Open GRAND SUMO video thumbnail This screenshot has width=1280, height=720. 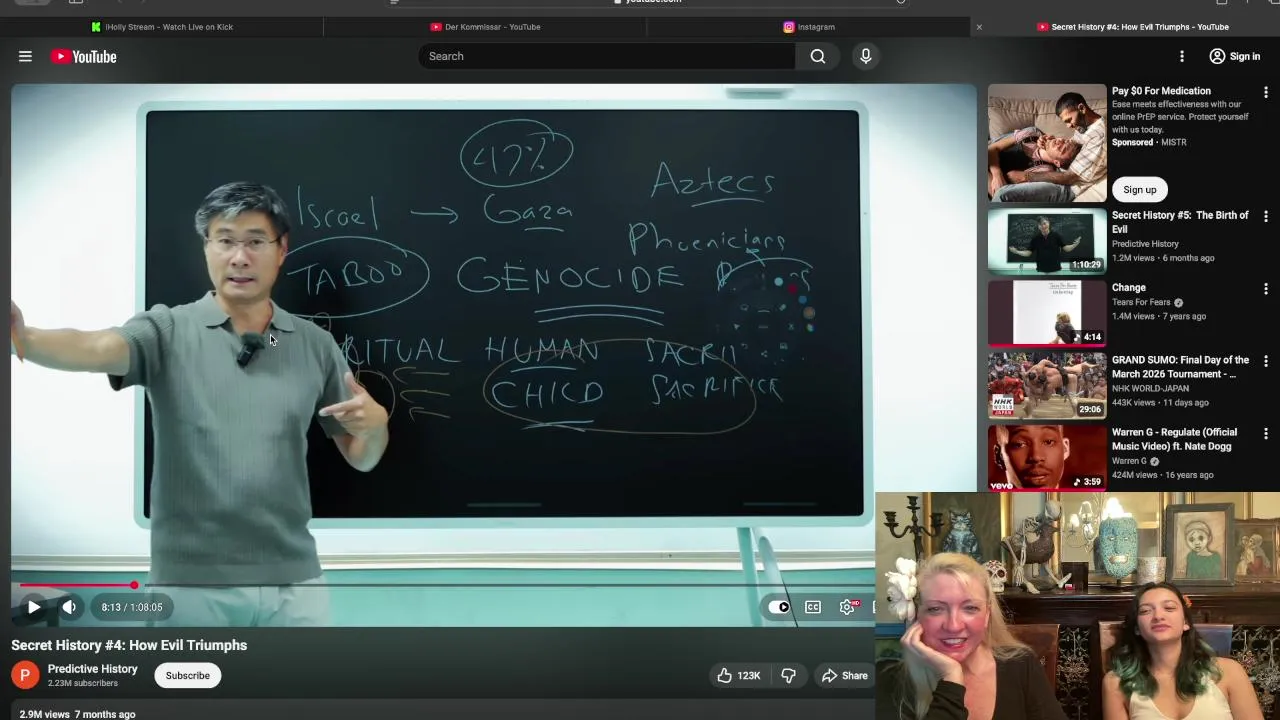click(1047, 385)
